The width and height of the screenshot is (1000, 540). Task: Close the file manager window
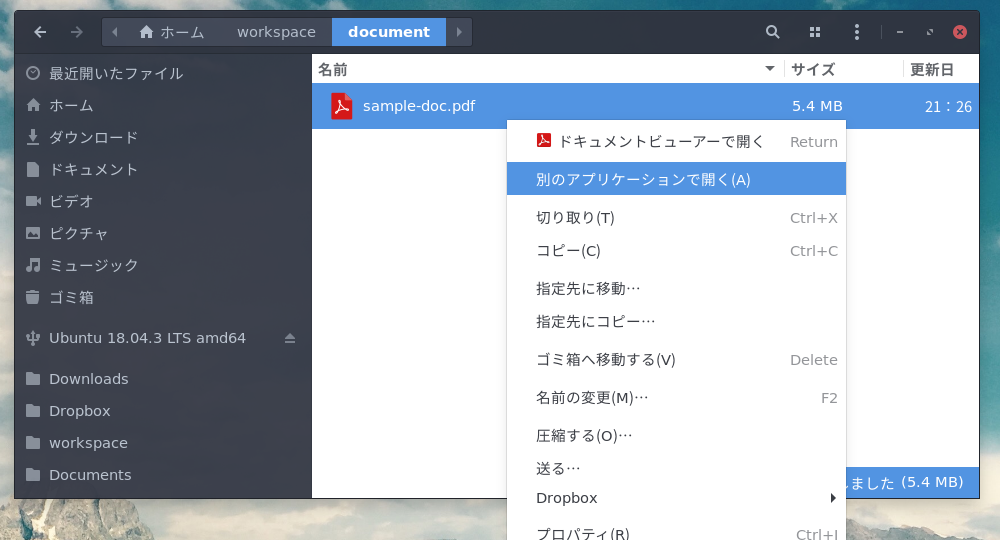point(960,32)
